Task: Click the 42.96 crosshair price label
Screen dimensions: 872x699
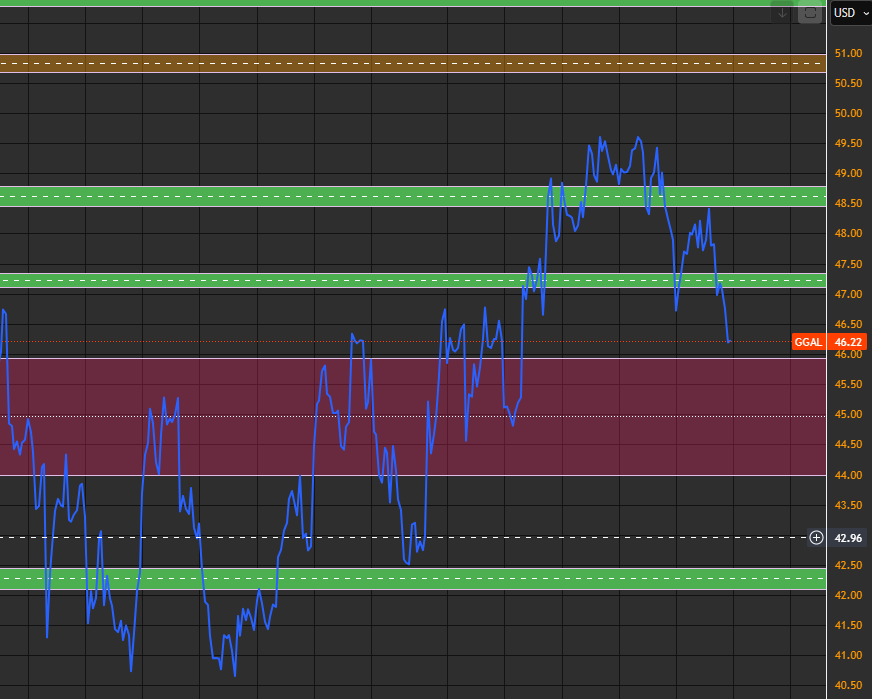Action: click(x=848, y=538)
